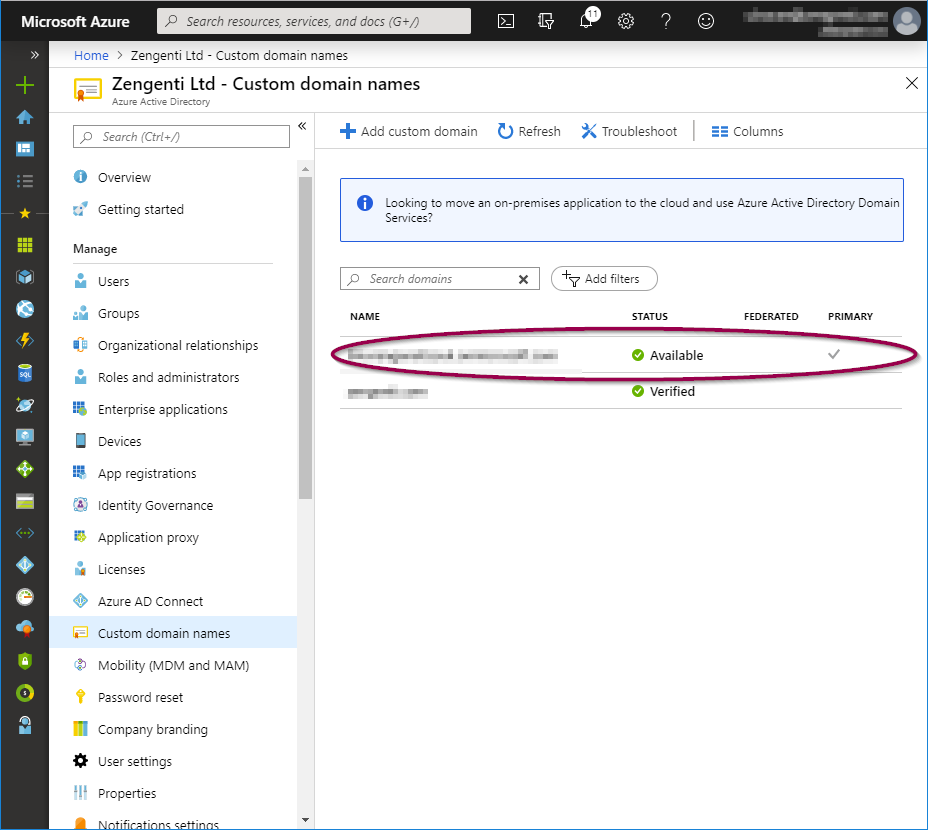Click Add custom domain button
The height and width of the screenshot is (830, 928).
(x=408, y=131)
